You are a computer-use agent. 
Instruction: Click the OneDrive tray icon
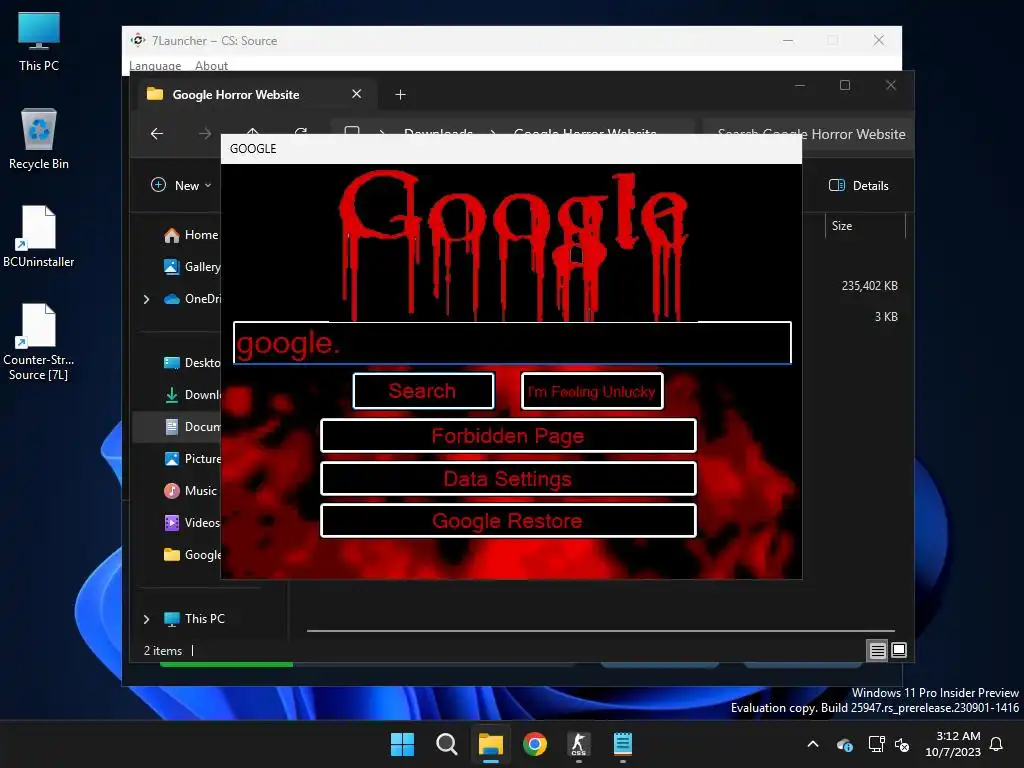pos(845,744)
